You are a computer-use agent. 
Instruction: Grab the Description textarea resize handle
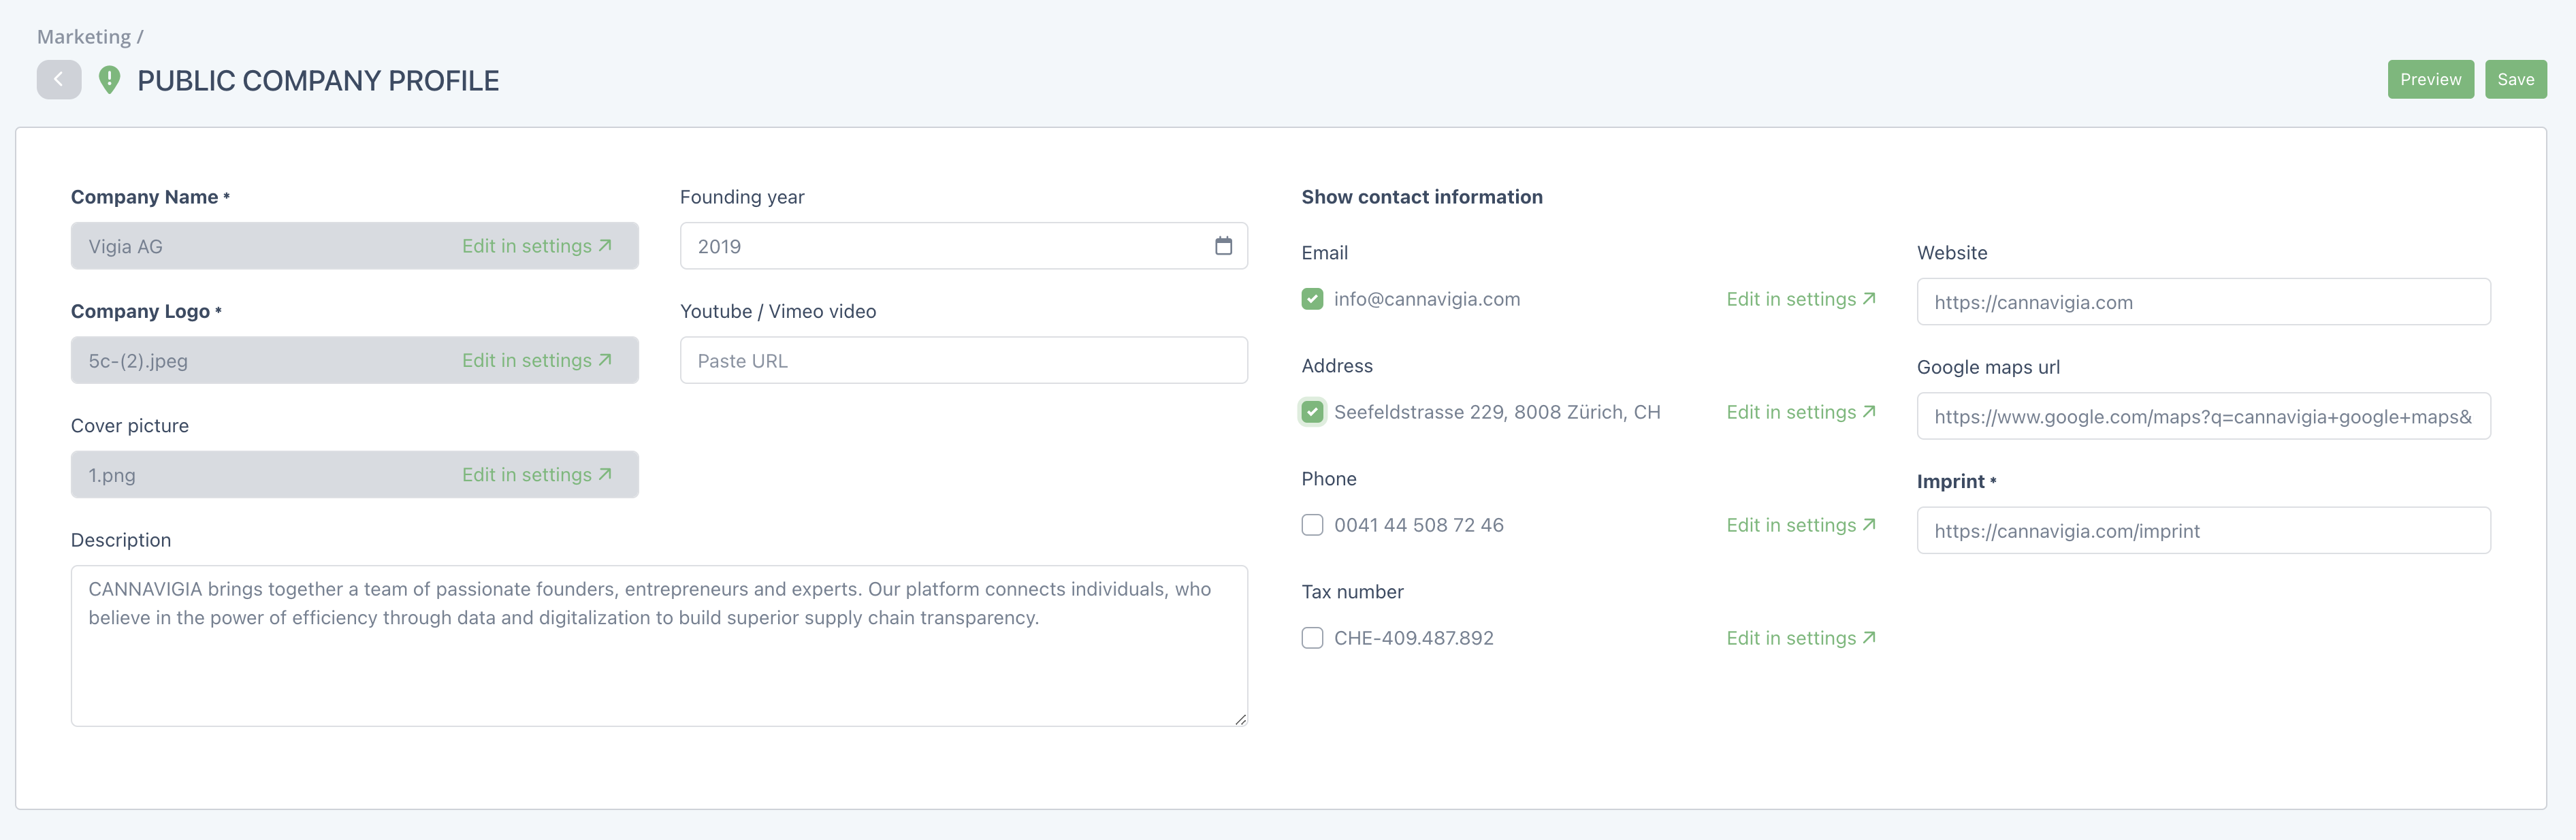click(1240, 719)
